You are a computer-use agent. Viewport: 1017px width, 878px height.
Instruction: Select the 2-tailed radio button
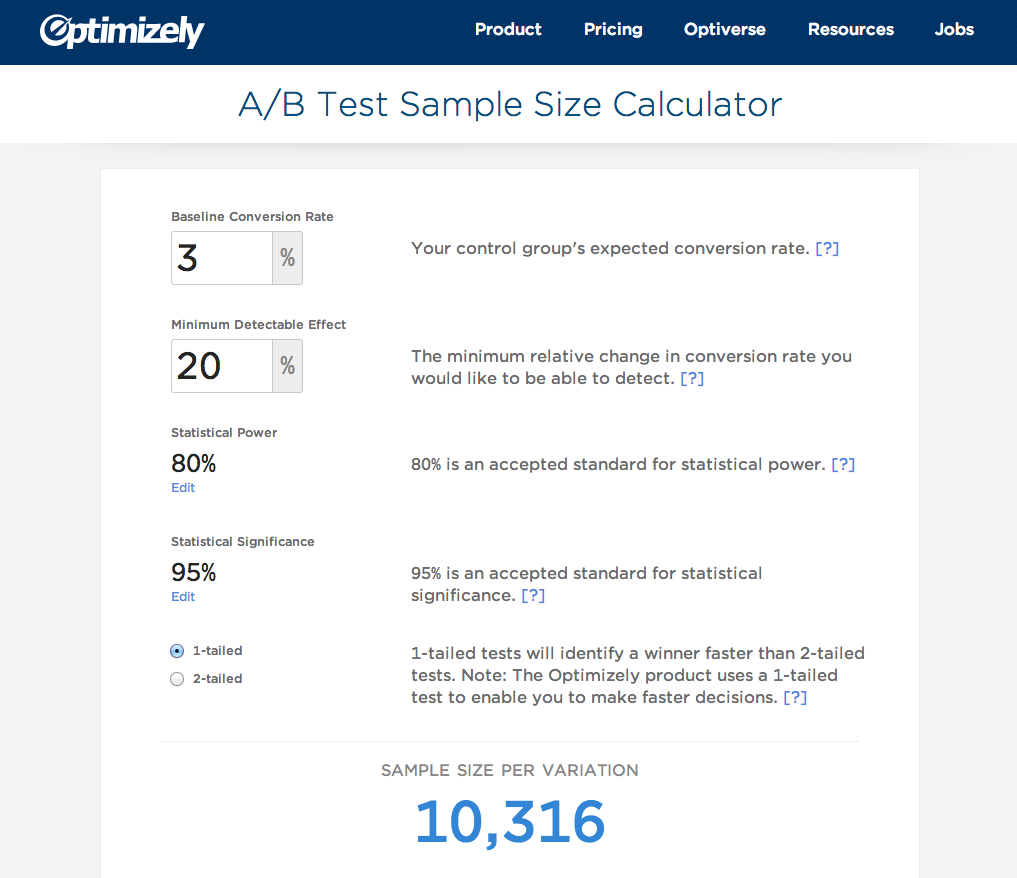click(176, 679)
